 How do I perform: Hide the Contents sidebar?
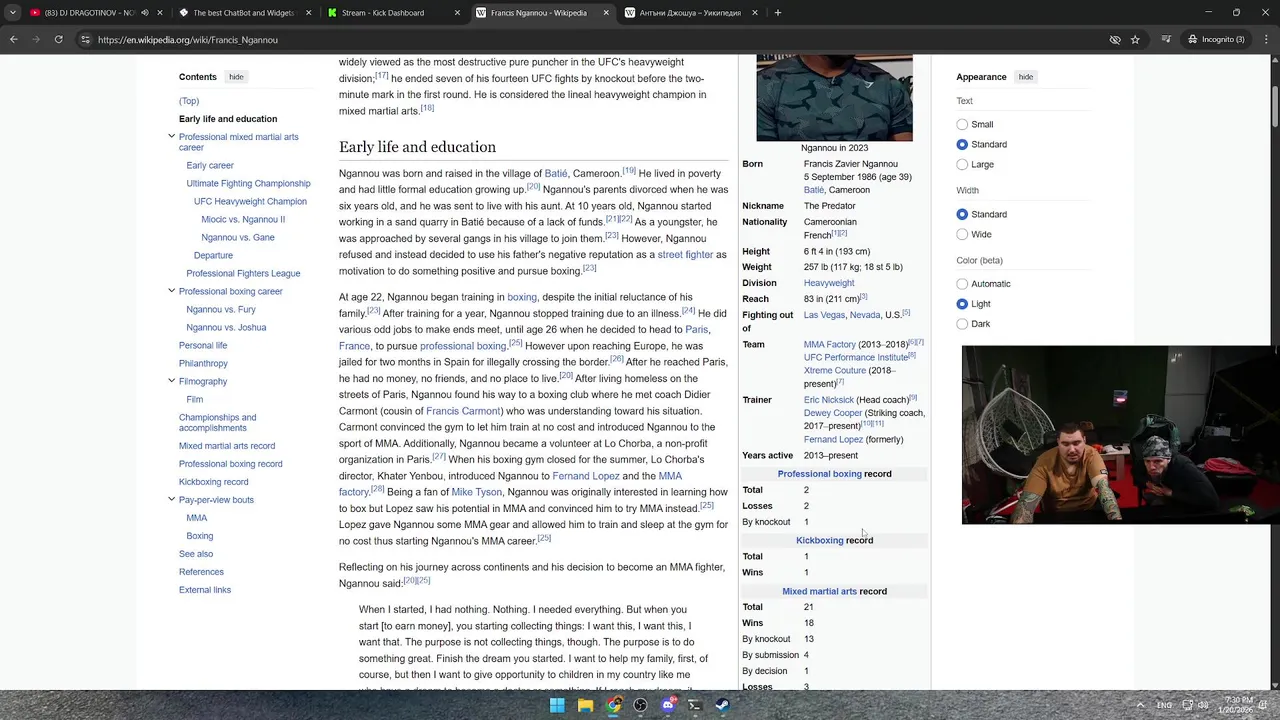click(236, 77)
